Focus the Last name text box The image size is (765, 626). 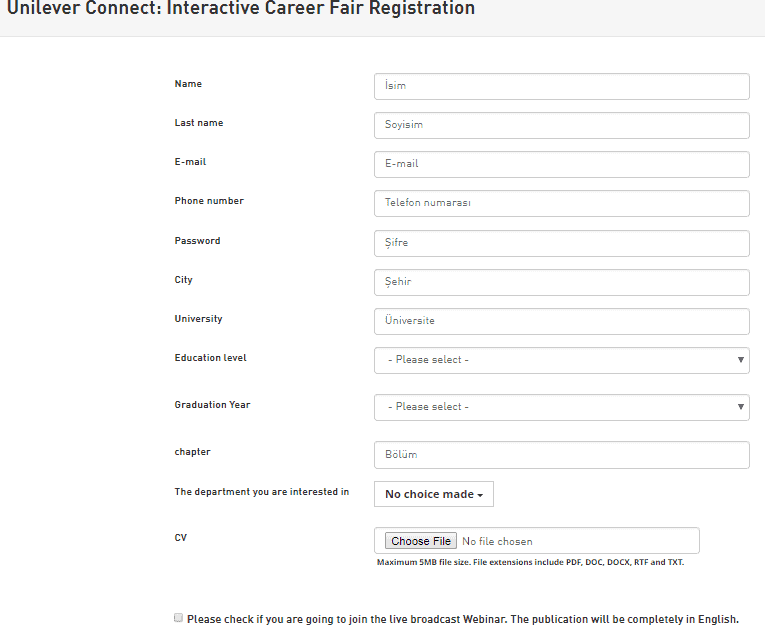[561, 125]
